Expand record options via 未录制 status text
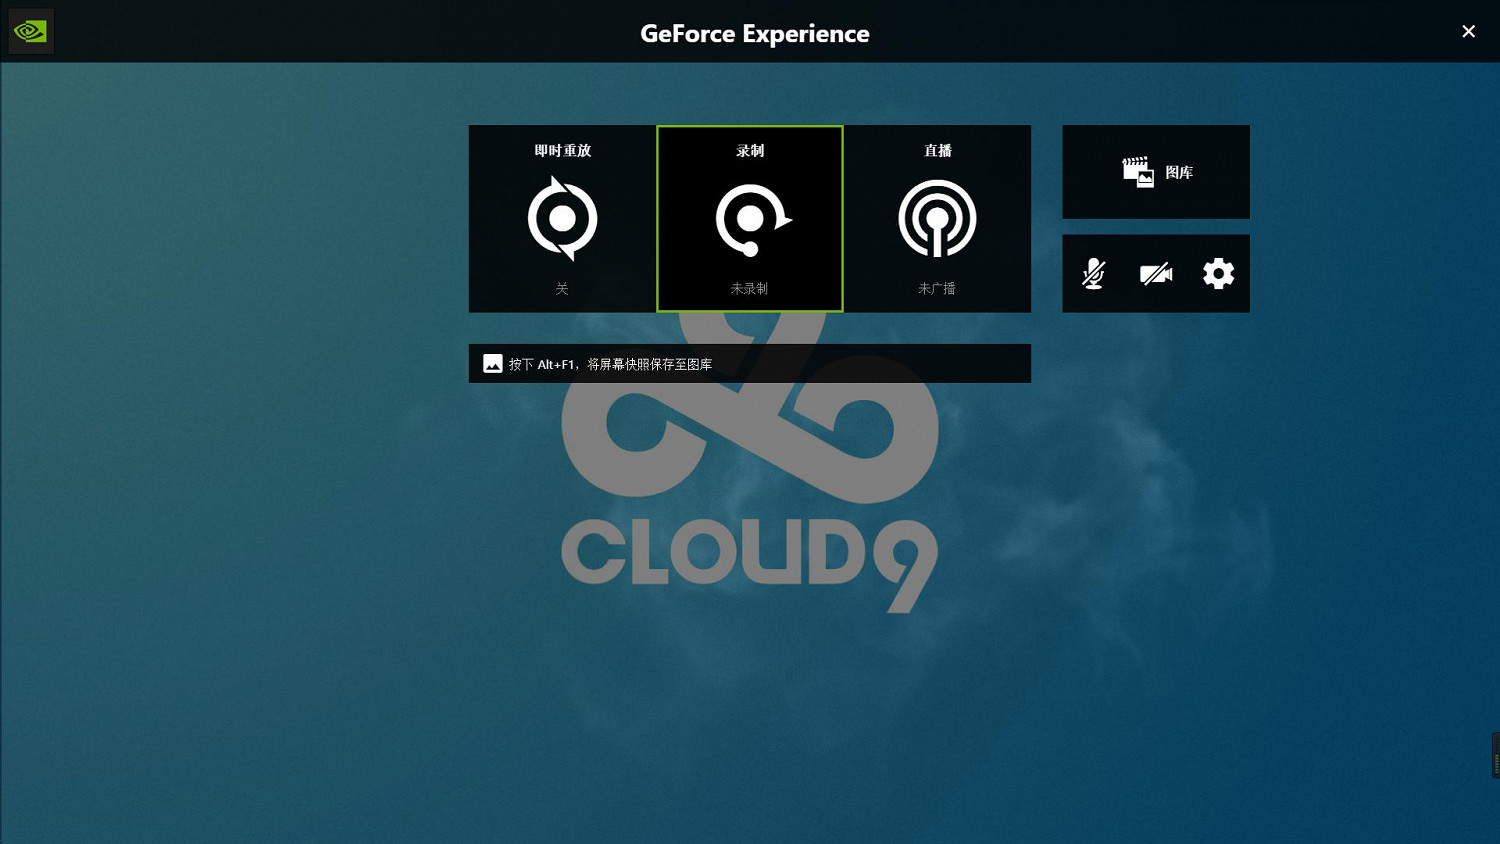 pyautogui.click(x=749, y=289)
